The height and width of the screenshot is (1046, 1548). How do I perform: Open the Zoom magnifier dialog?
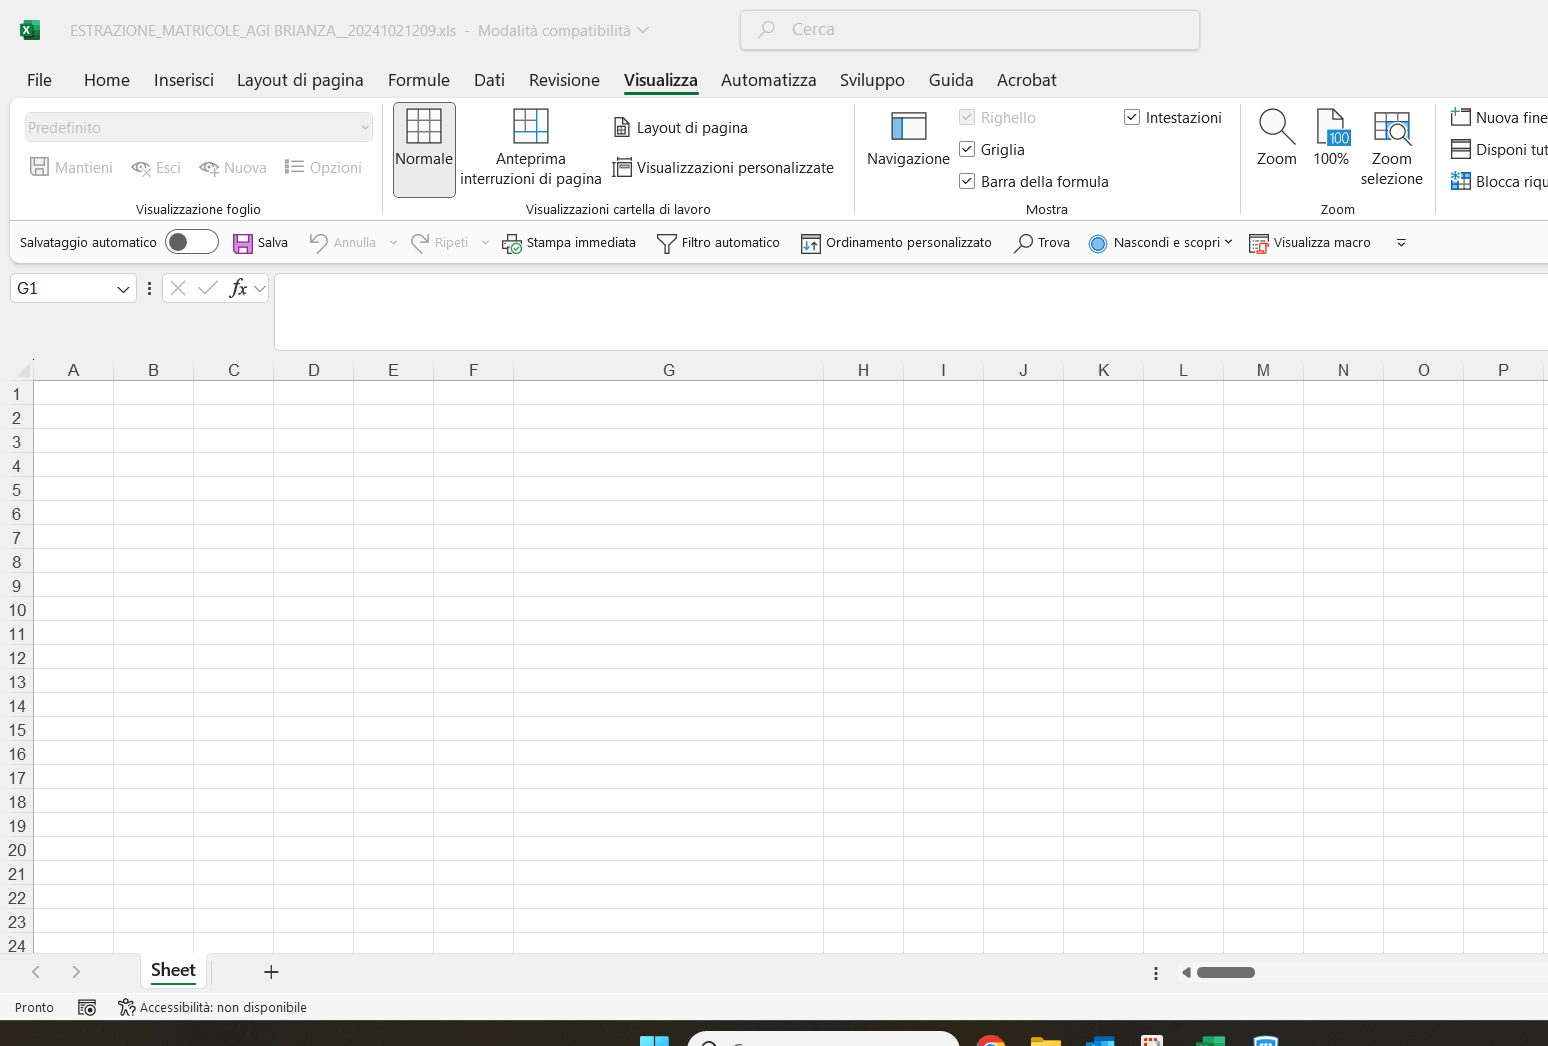(x=1276, y=127)
